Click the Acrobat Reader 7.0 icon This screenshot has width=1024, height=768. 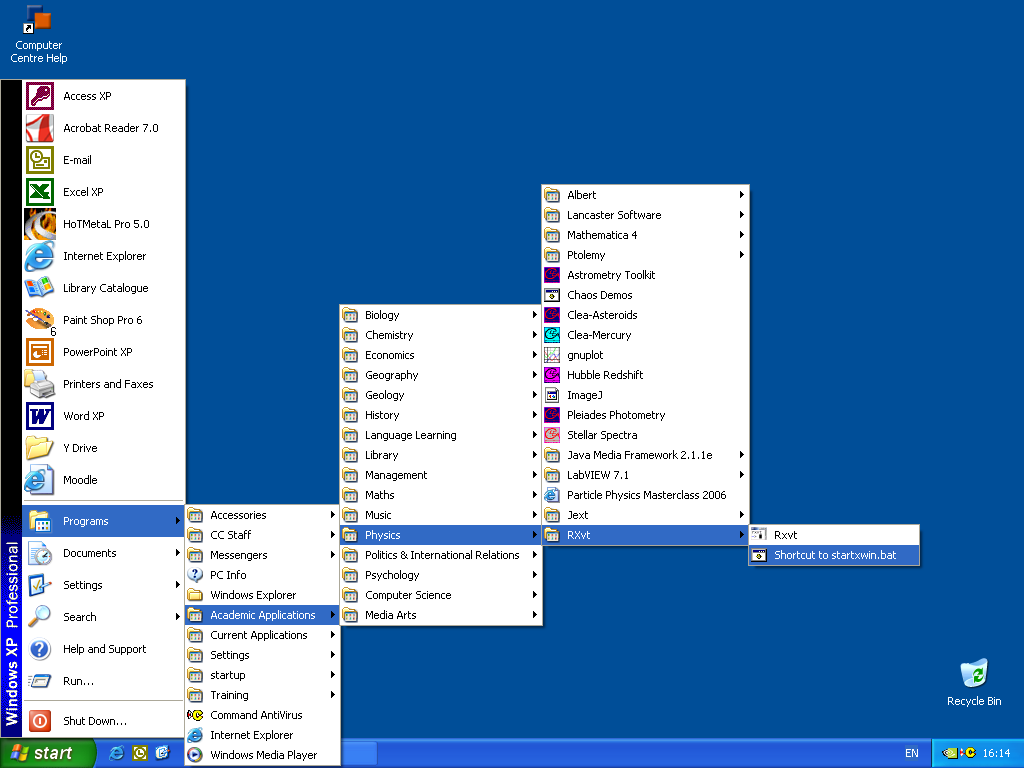point(40,128)
